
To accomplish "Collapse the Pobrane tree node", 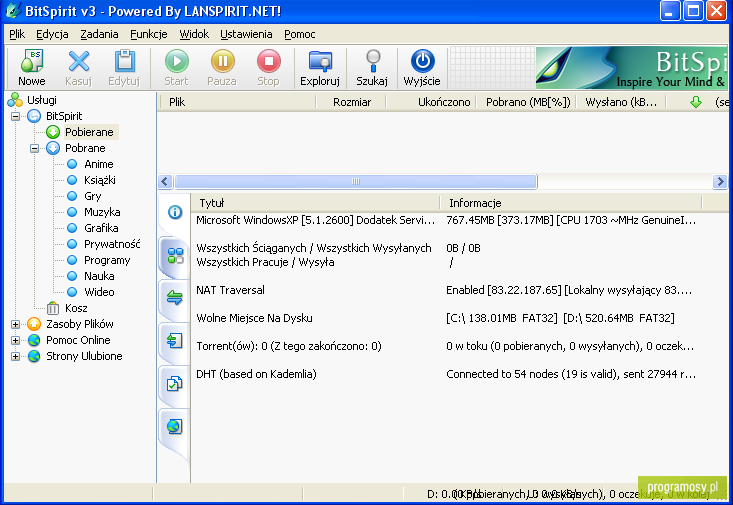I will 35,148.
